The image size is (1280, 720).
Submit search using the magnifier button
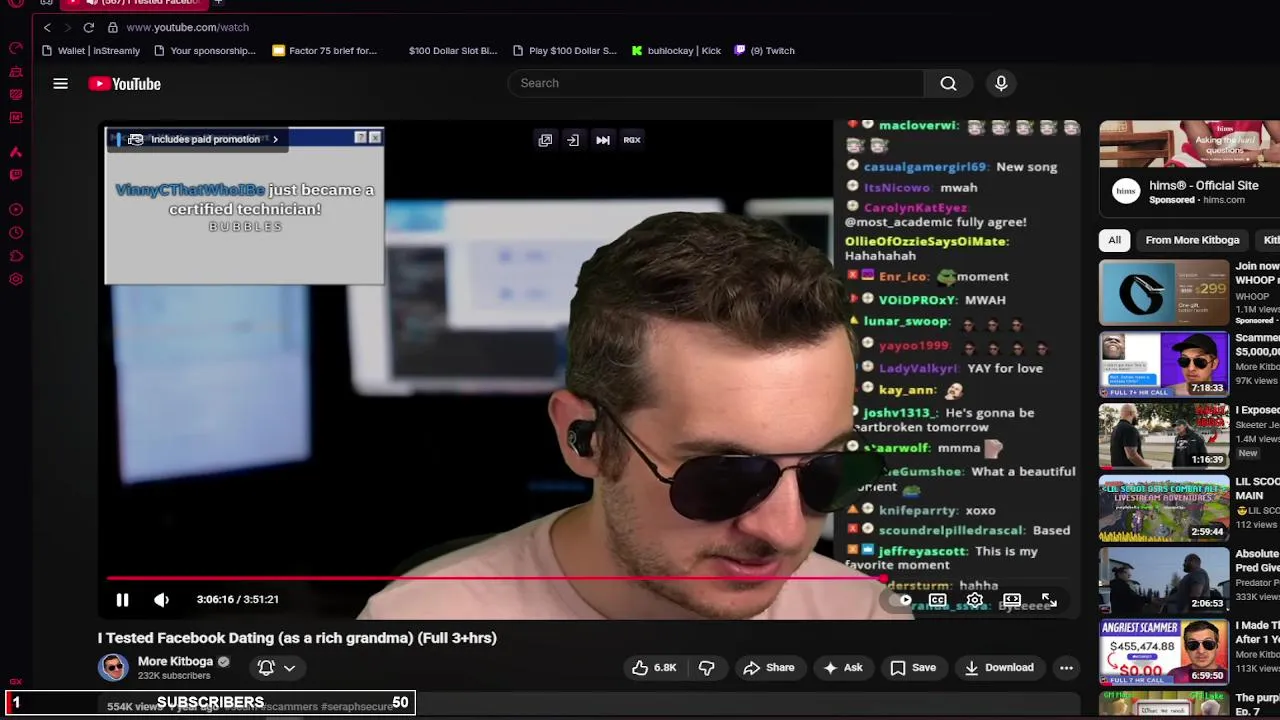(948, 83)
